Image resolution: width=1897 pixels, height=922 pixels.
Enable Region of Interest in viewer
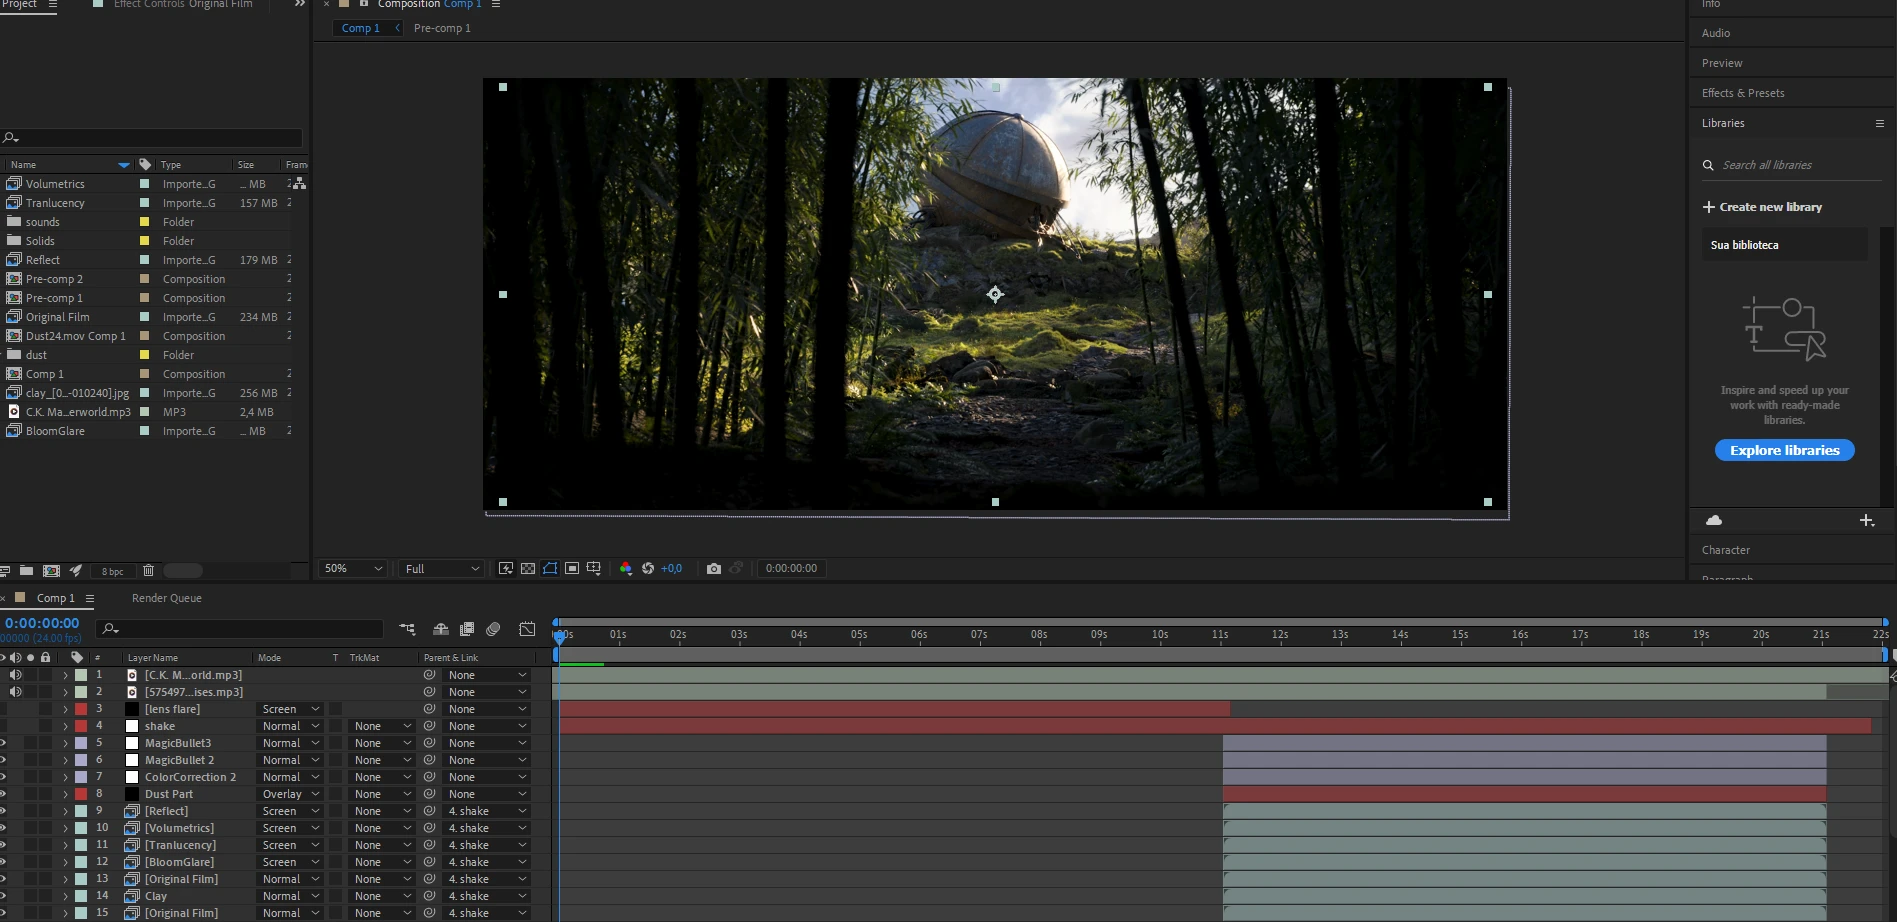click(572, 568)
